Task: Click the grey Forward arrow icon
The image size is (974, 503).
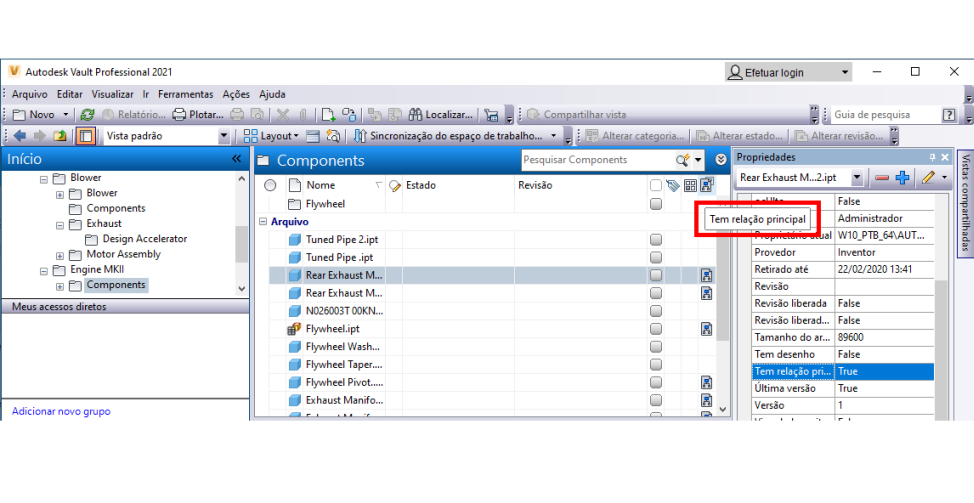Action: click(39, 136)
